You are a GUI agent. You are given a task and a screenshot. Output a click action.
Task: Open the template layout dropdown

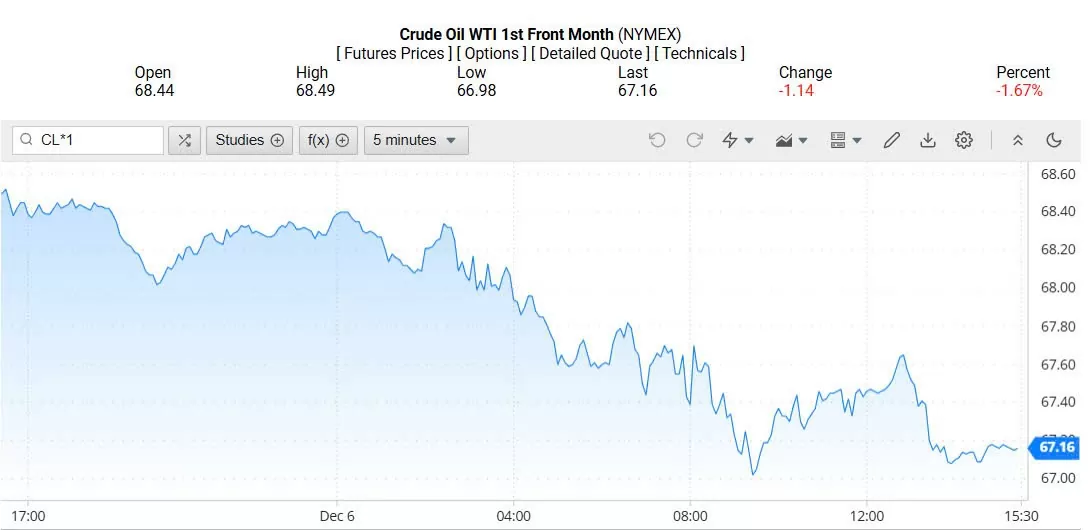coord(846,140)
